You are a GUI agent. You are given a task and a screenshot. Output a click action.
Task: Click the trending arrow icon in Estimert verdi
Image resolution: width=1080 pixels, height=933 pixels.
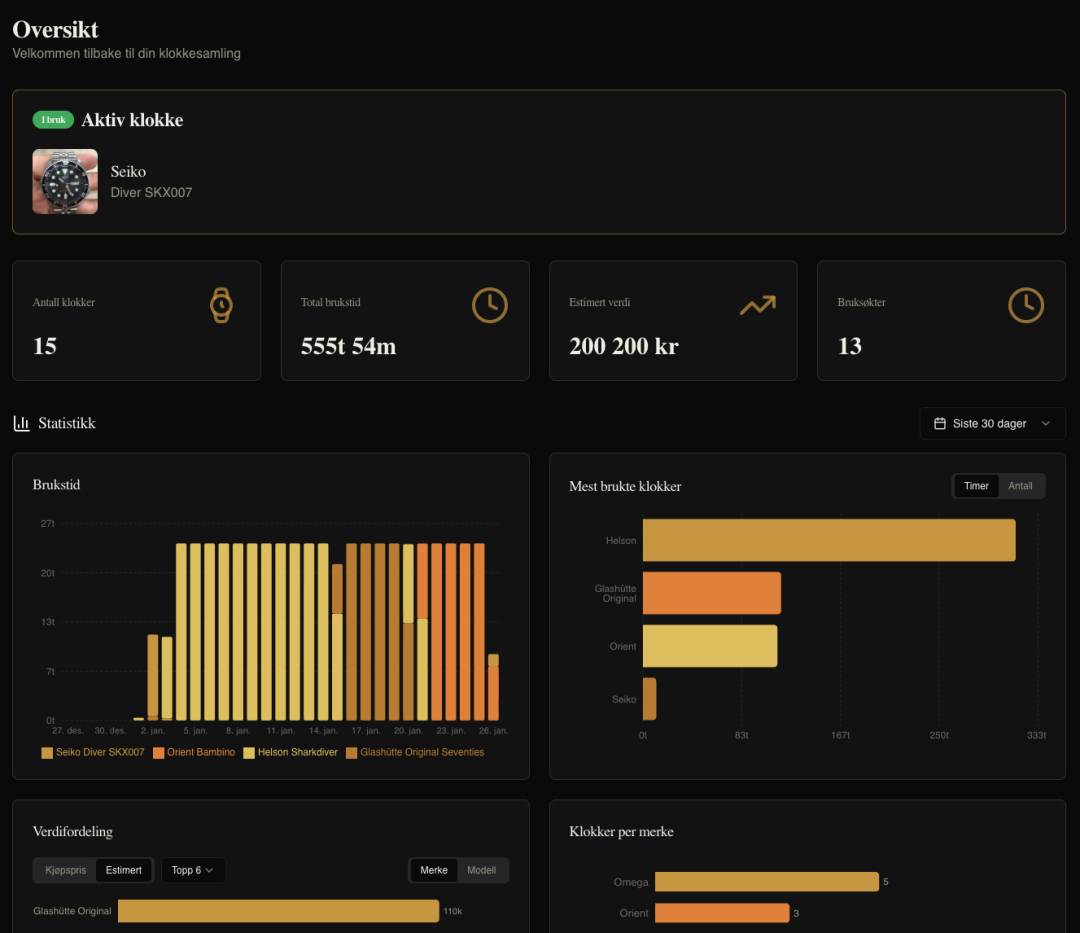click(x=758, y=305)
